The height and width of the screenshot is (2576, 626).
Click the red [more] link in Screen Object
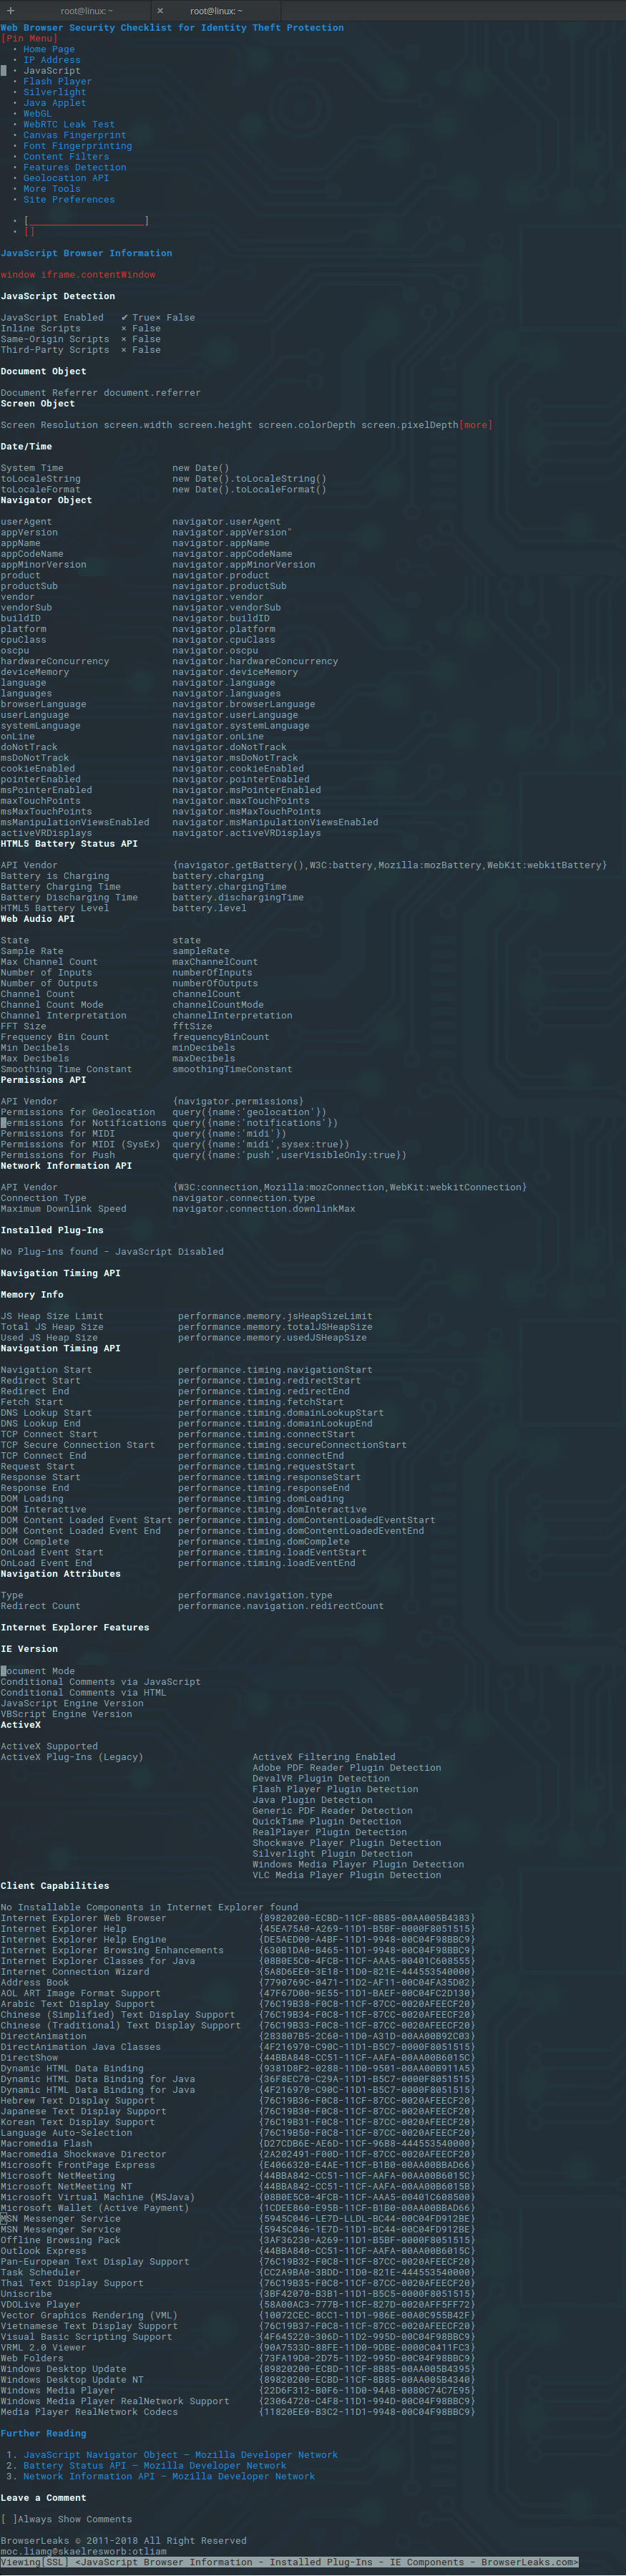(475, 425)
